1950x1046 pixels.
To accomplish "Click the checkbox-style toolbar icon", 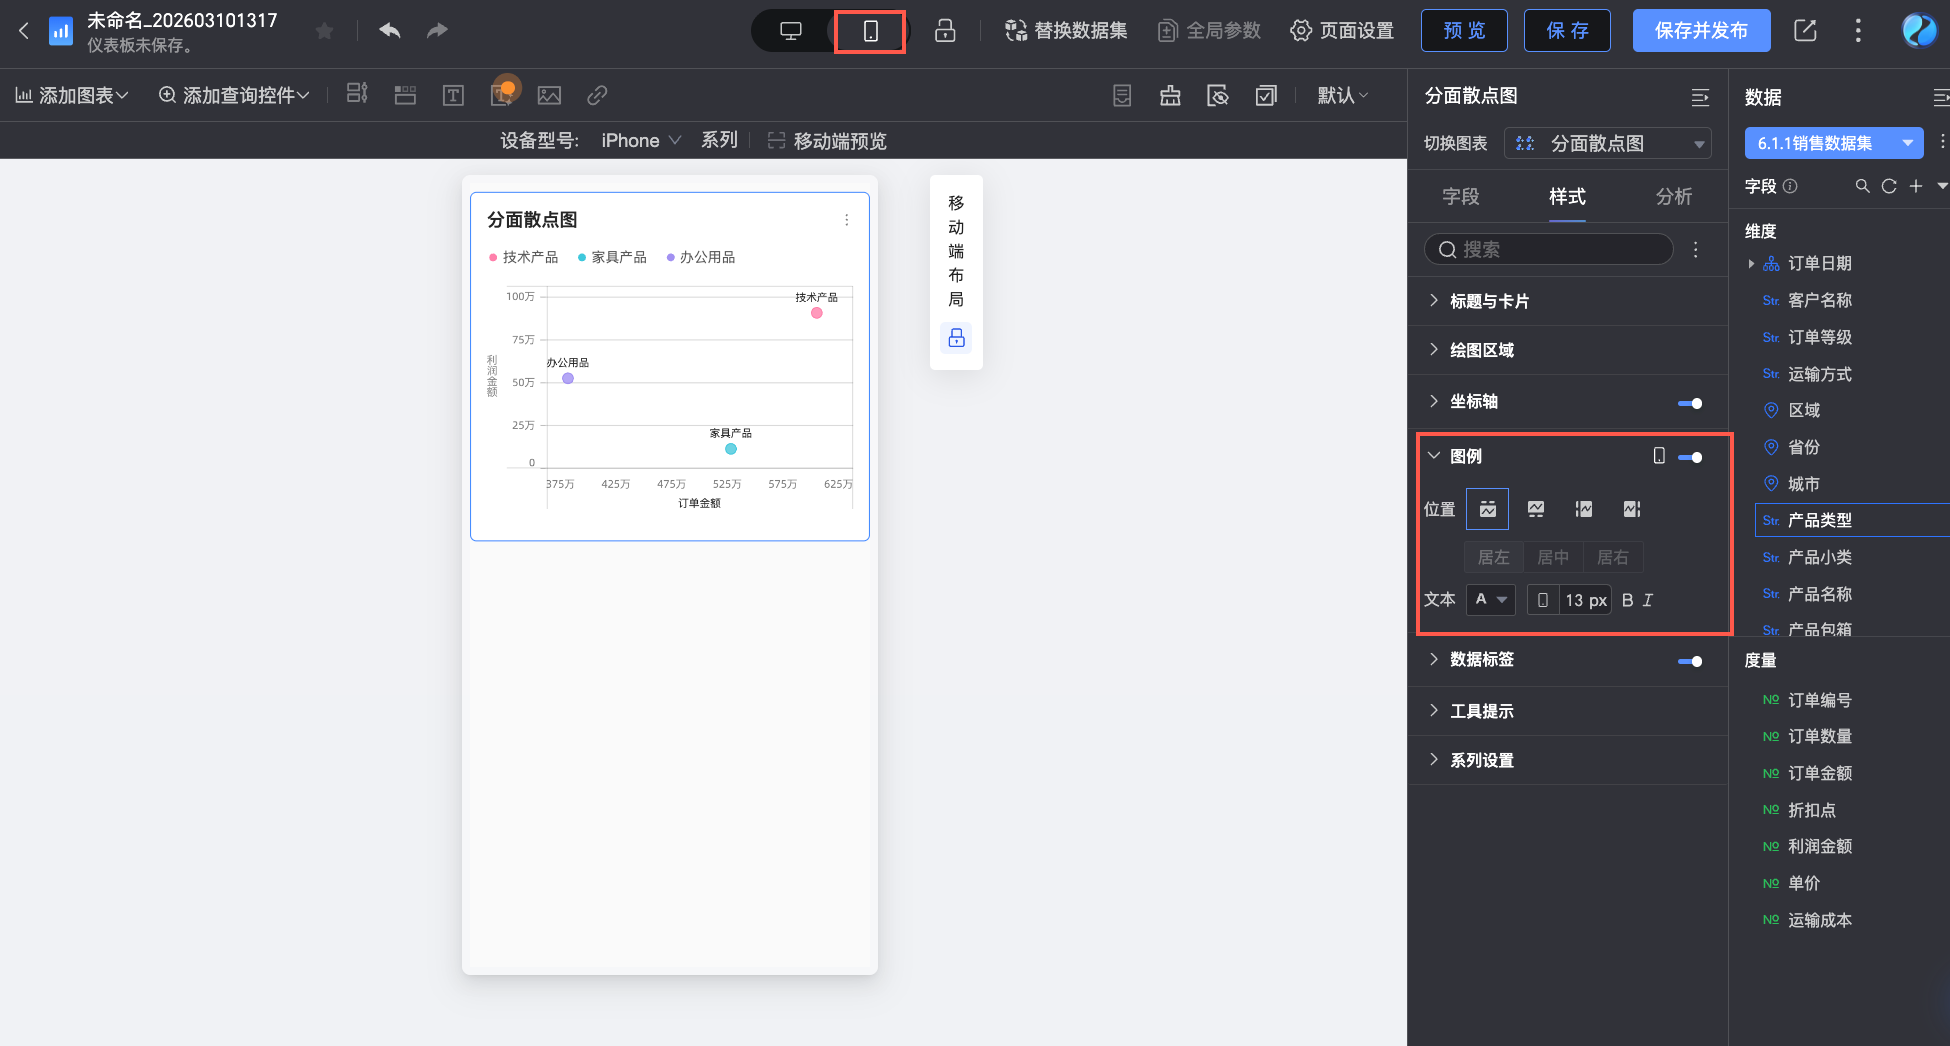I will (1266, 95).
